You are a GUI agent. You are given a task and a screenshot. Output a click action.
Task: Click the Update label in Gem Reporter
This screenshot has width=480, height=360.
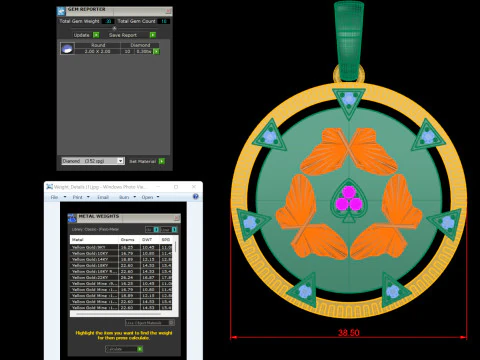(x=81, y=35)
